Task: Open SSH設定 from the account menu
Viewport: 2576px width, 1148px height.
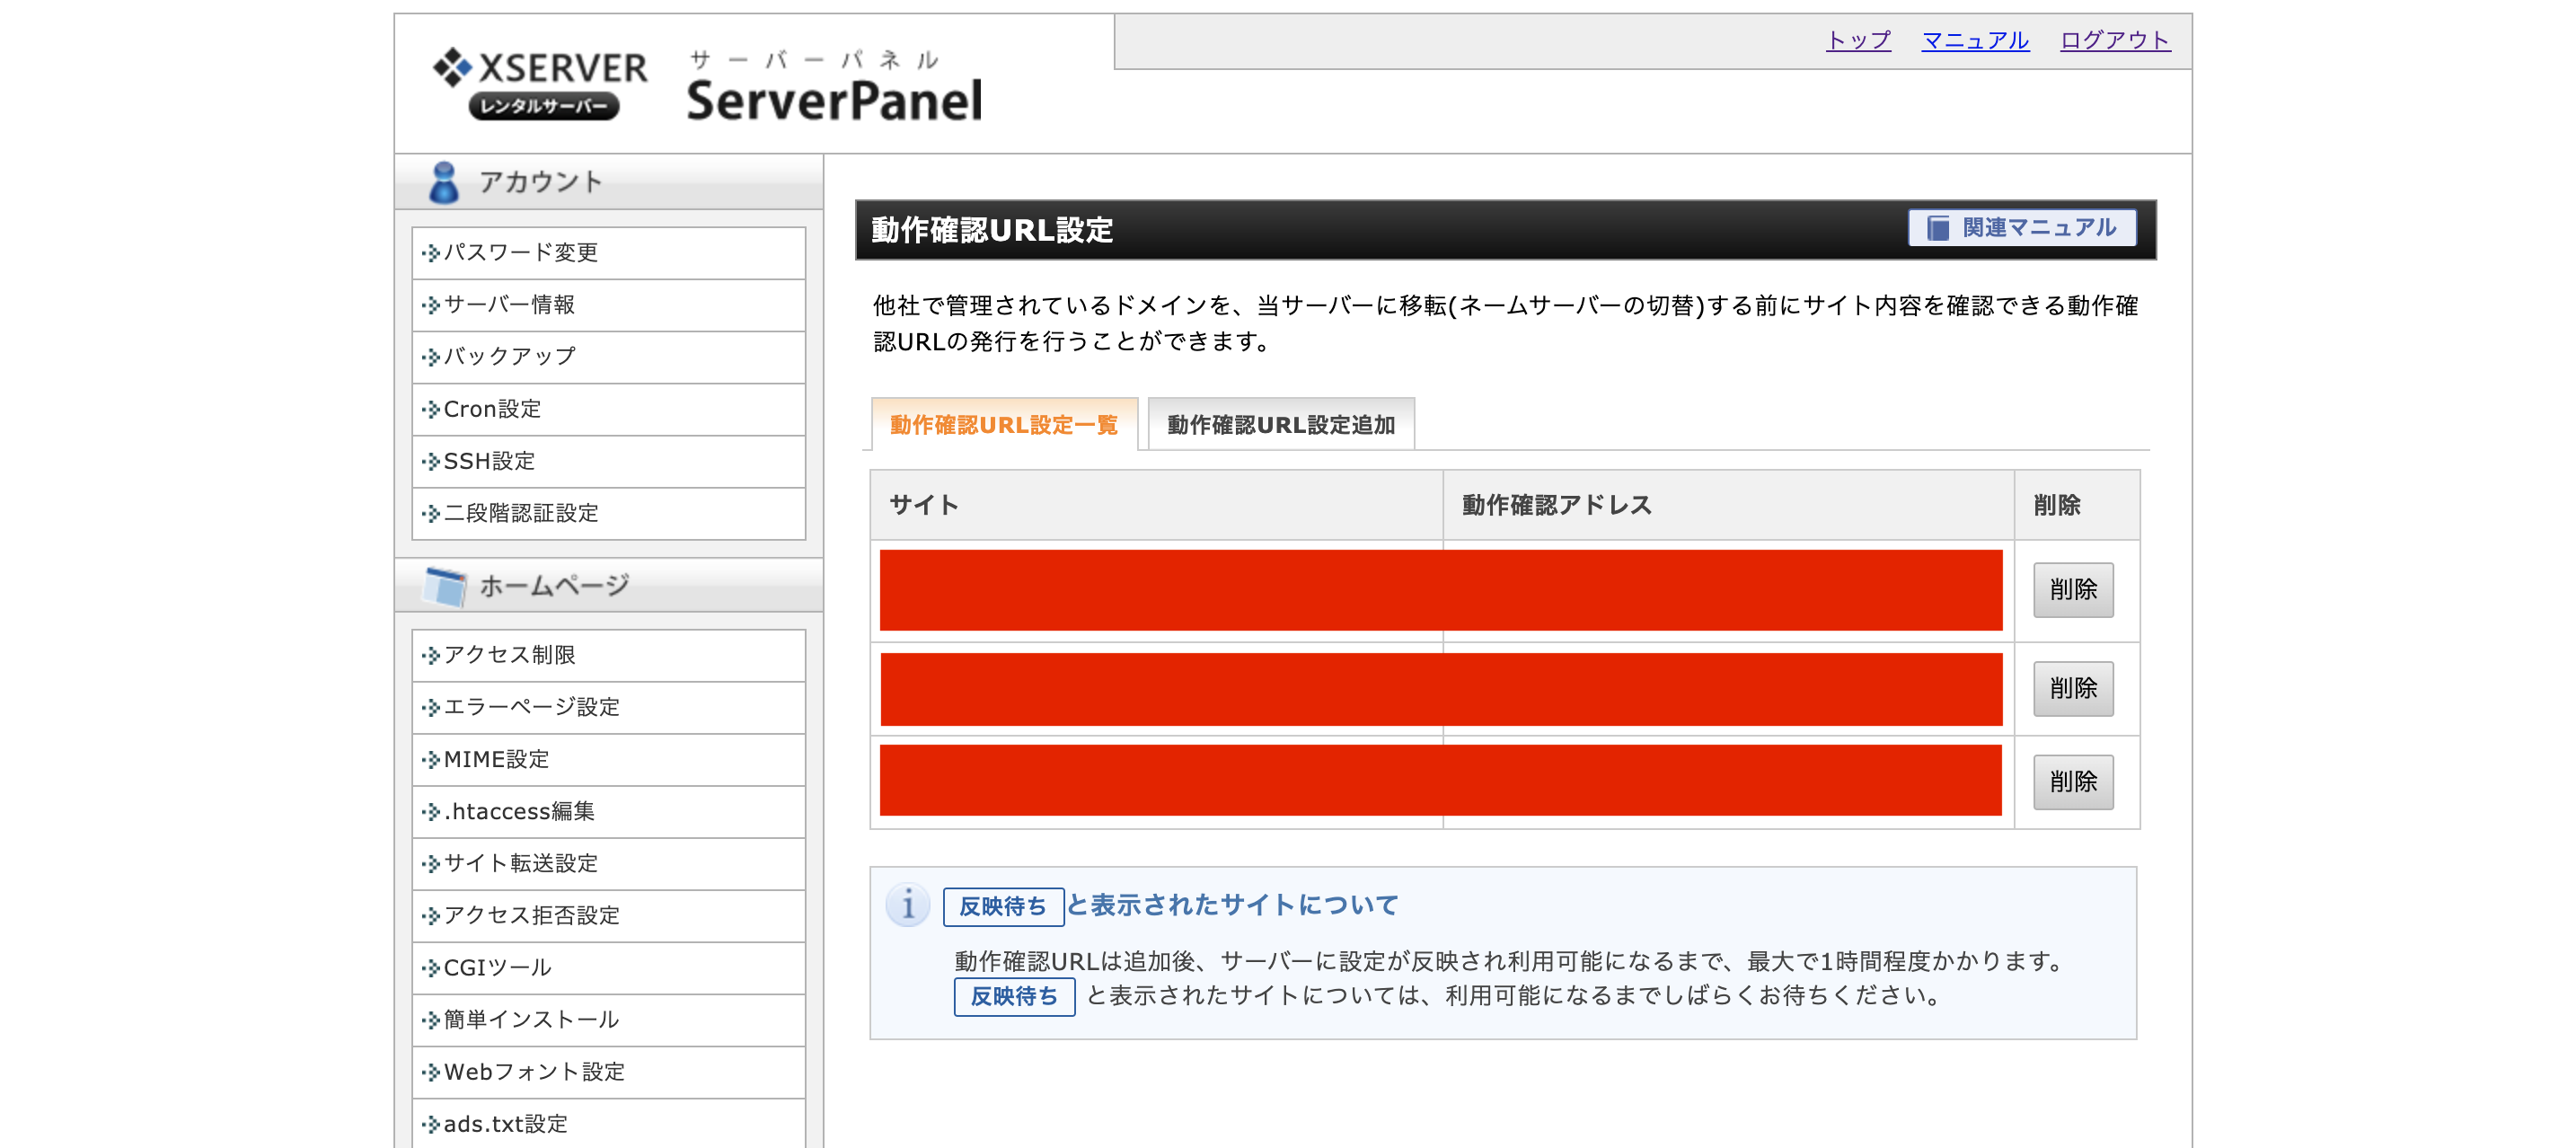Action: point(489,461)
